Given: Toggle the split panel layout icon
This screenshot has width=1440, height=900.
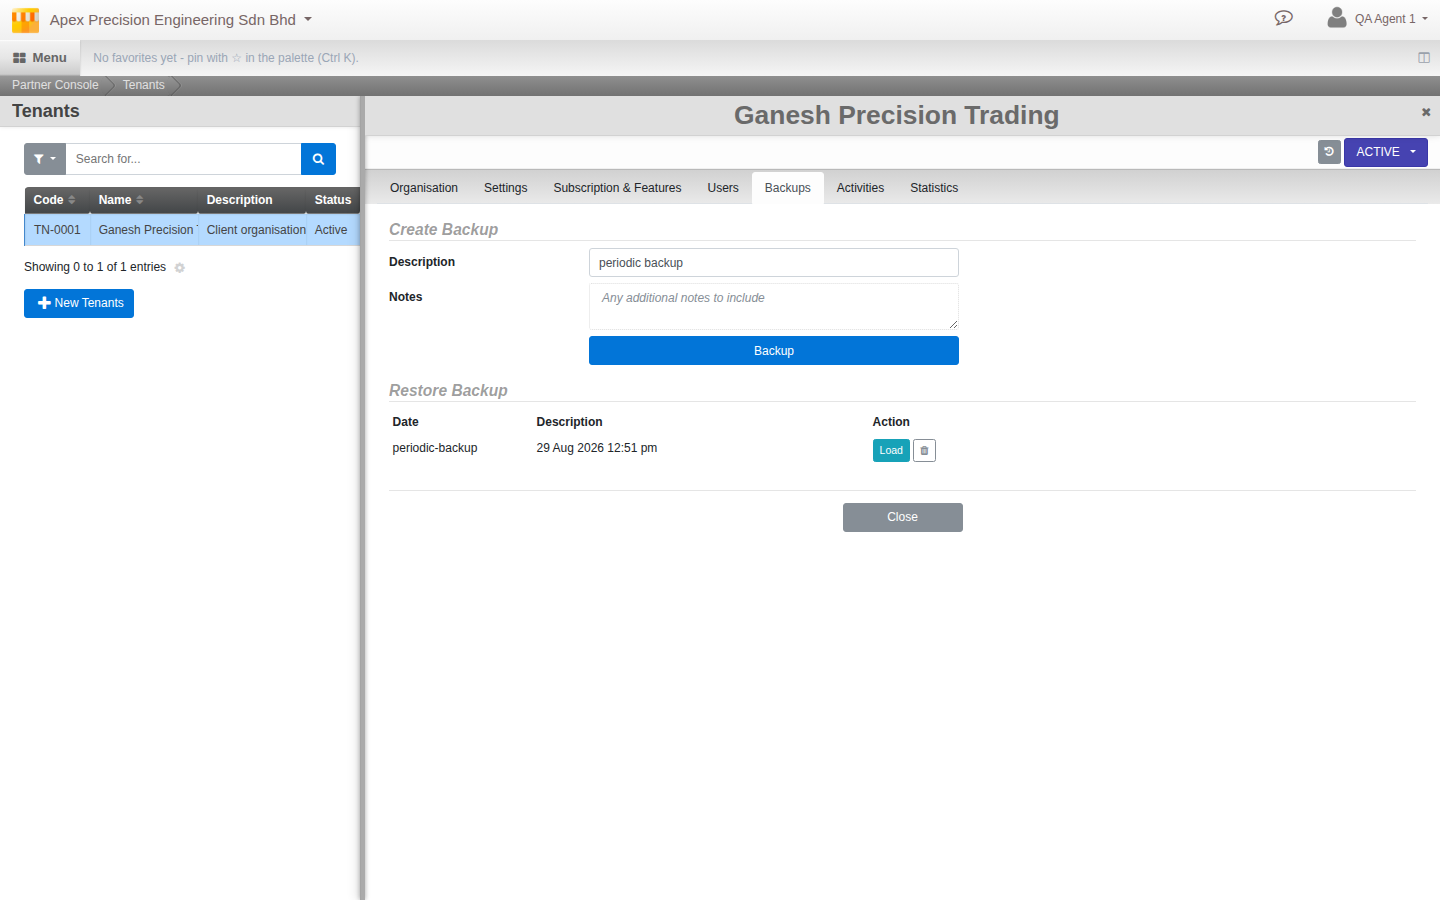Looking at the screenshot, I should point(1424,58).
